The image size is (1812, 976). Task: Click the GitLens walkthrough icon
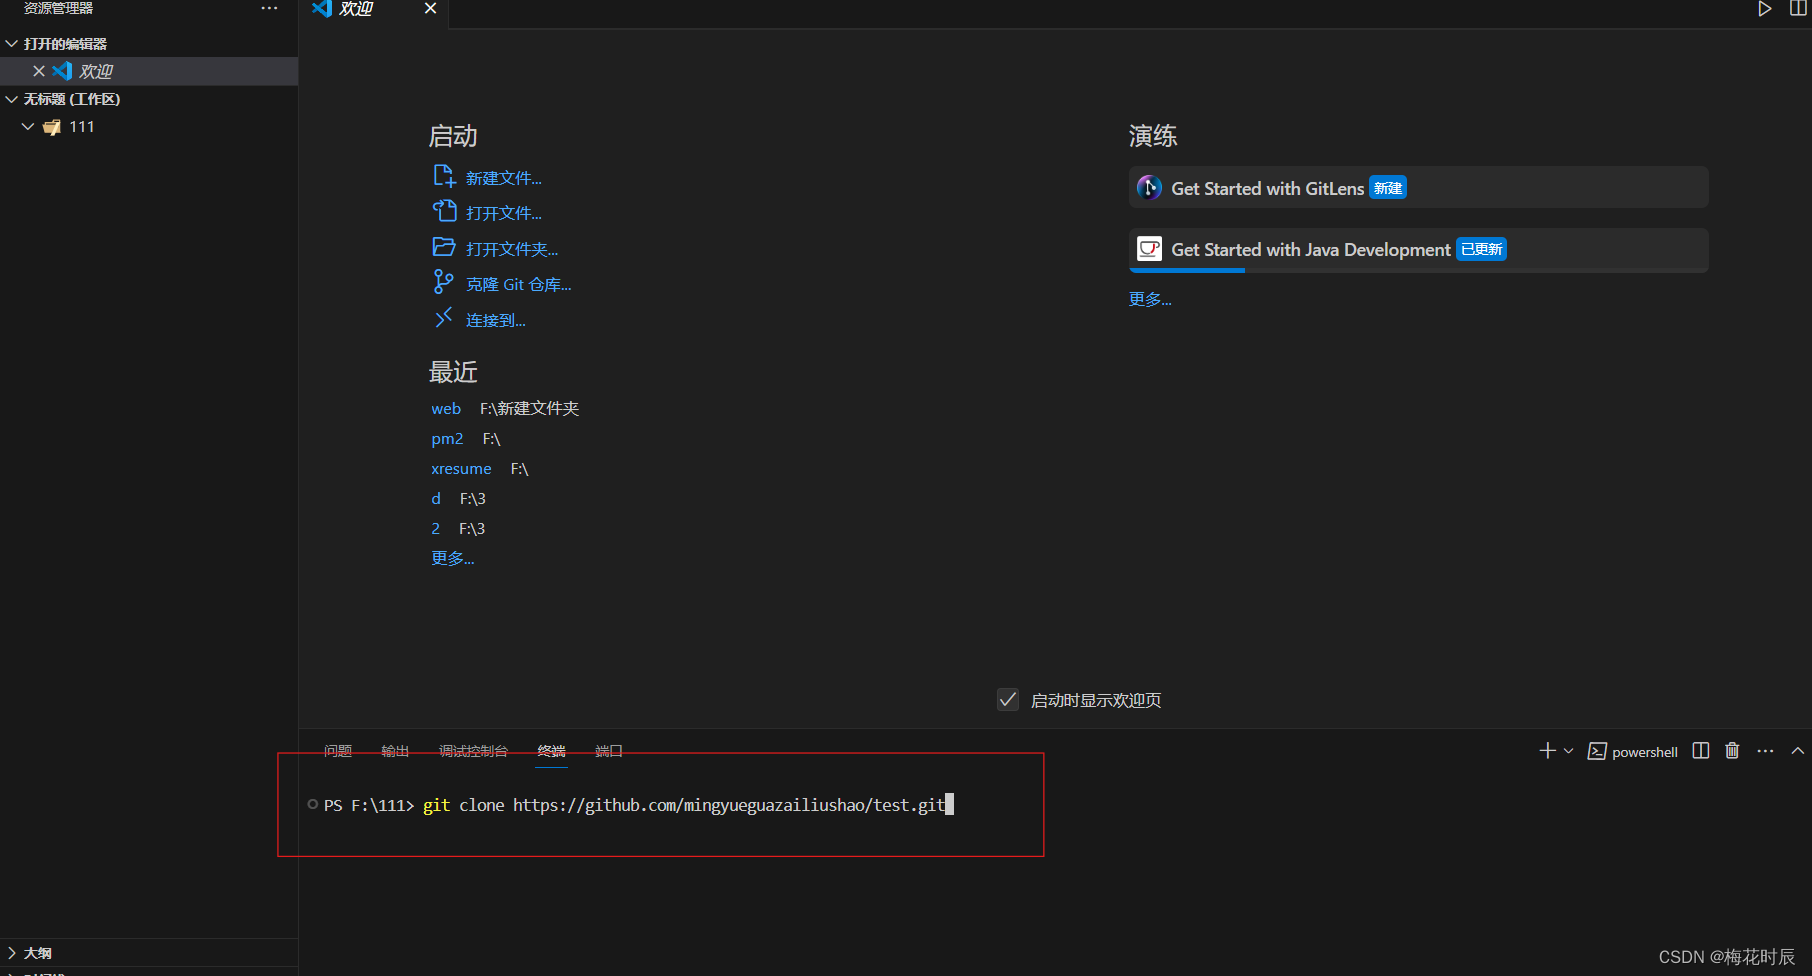pyautogui.click(x=1150, y=188)
